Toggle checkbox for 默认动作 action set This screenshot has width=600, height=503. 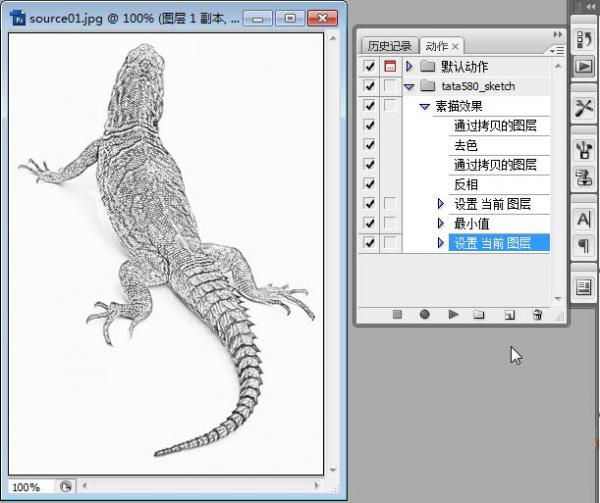click(x=370, y=66)
